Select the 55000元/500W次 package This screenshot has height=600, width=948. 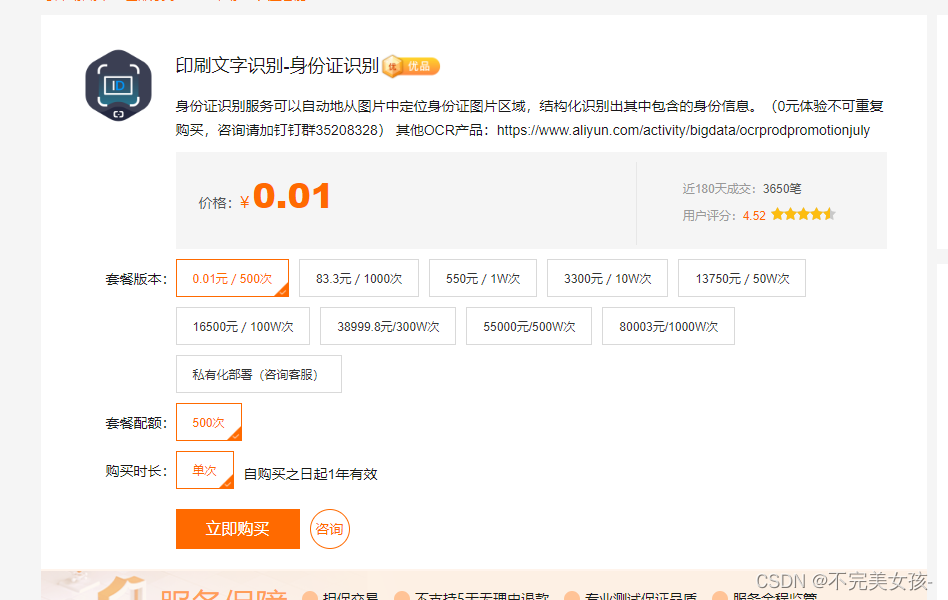pyautogui.click(x=529, y=326)
